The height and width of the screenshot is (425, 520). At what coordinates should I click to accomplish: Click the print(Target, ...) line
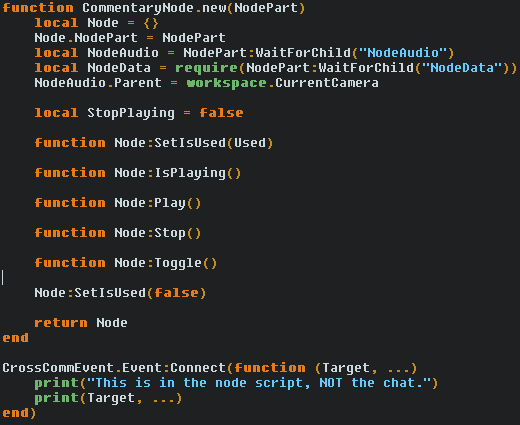pyautogui.click(x=108, y=398)
